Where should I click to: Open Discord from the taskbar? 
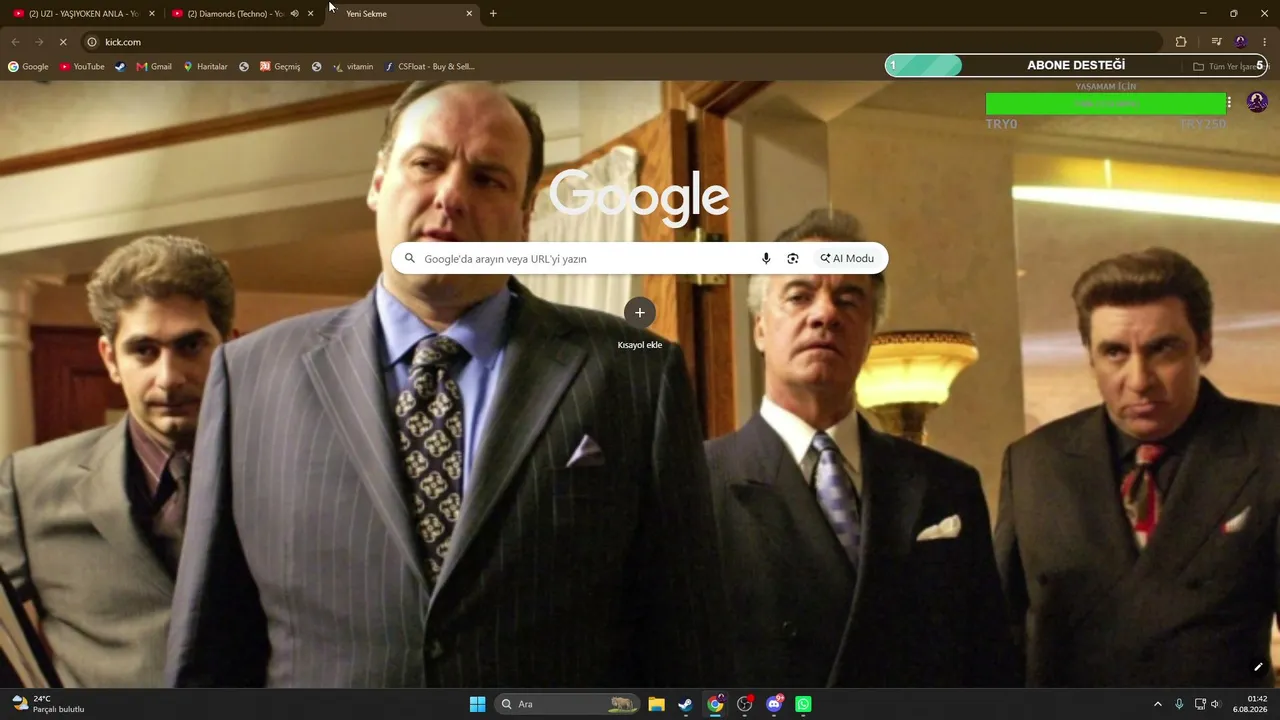coord(774,704)
